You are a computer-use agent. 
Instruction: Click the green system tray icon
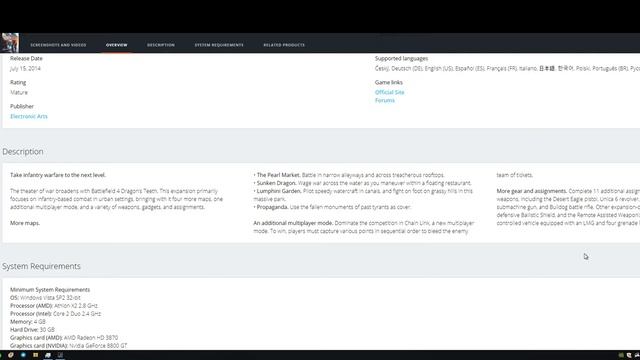[621, 356]
